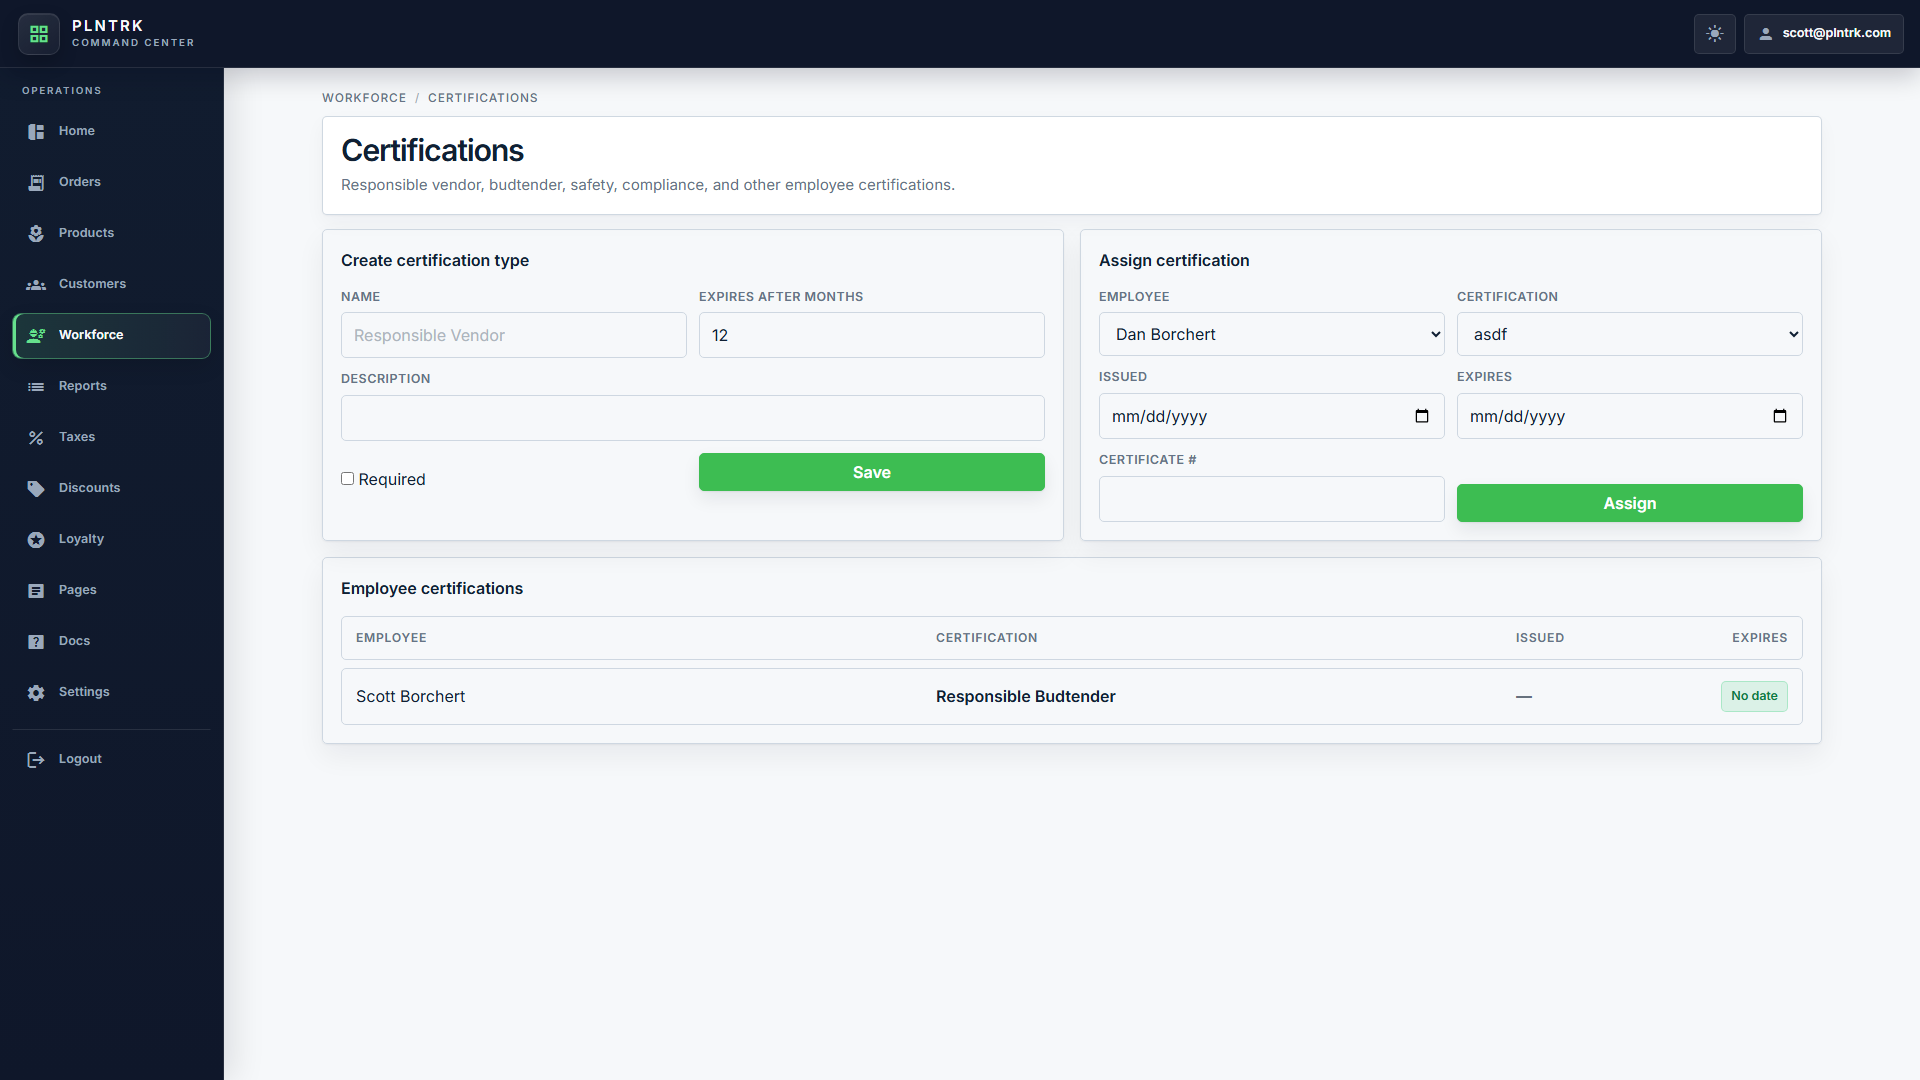Click the Pages document icon
Screen dimensions: 1920x1080
point(36,590)
